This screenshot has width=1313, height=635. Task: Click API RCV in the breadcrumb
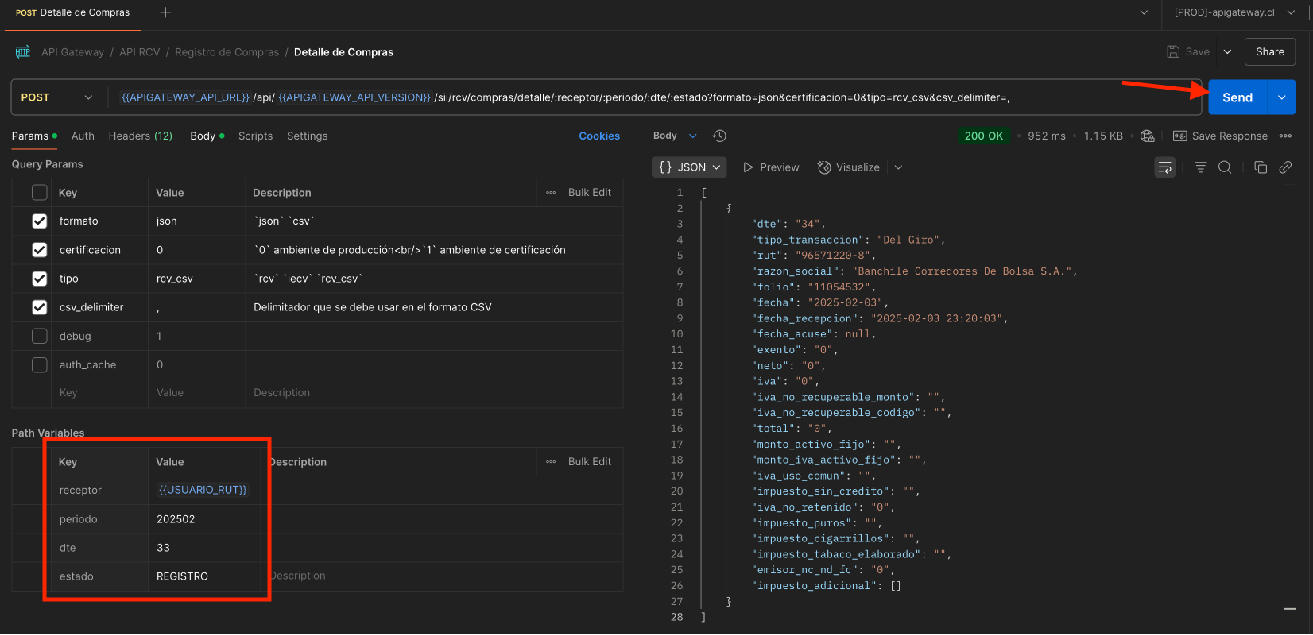click(x=142, y=52)
